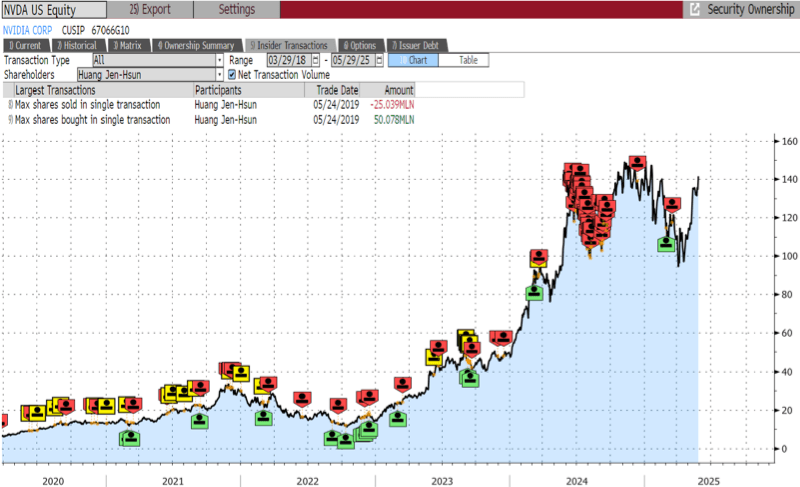
Task: Click the red insider marker near 57 in late 2023
Action: pyautogui.click(x=504, y=338)
